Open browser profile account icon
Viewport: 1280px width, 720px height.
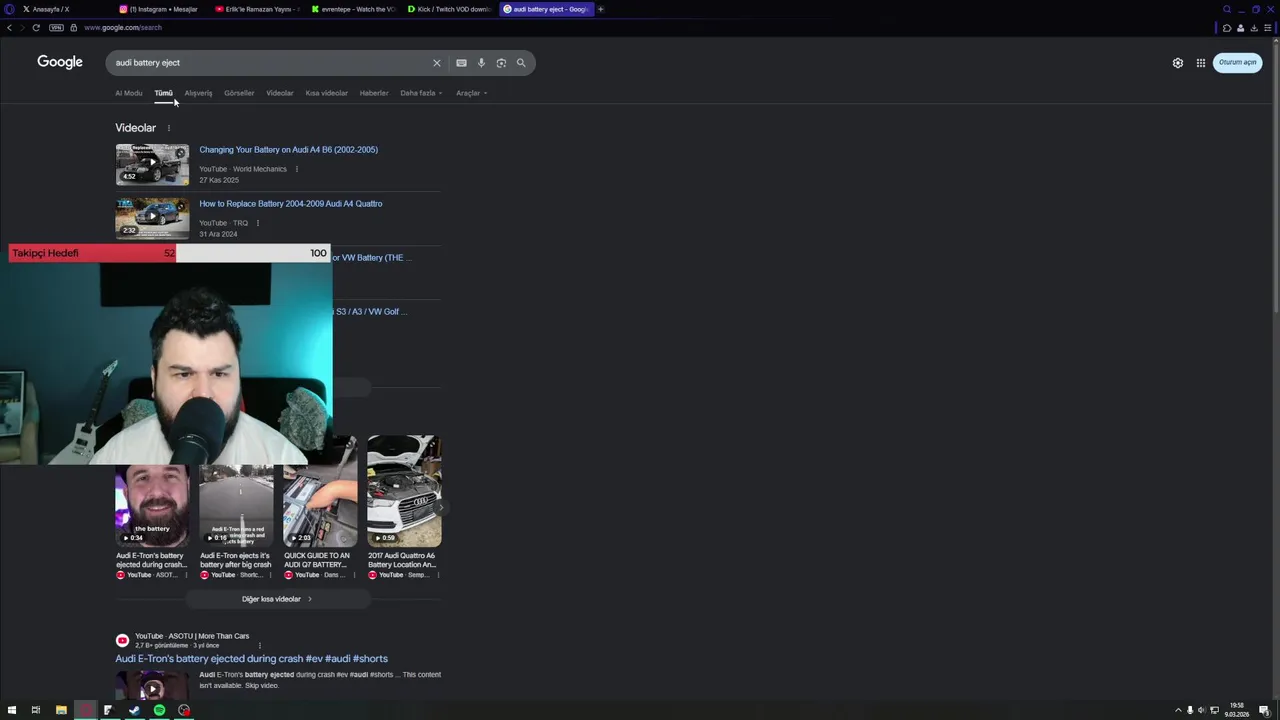[1241, 28]
